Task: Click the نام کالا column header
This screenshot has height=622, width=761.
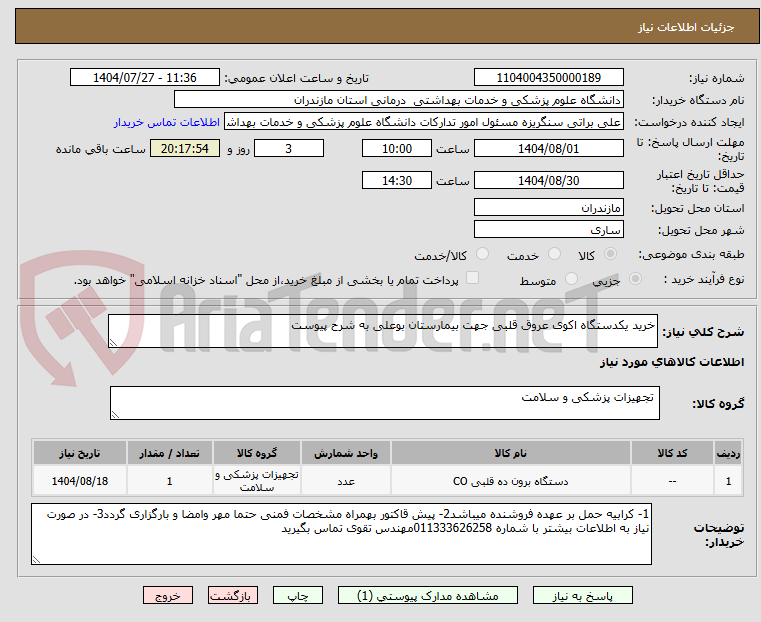Action: 511,453
